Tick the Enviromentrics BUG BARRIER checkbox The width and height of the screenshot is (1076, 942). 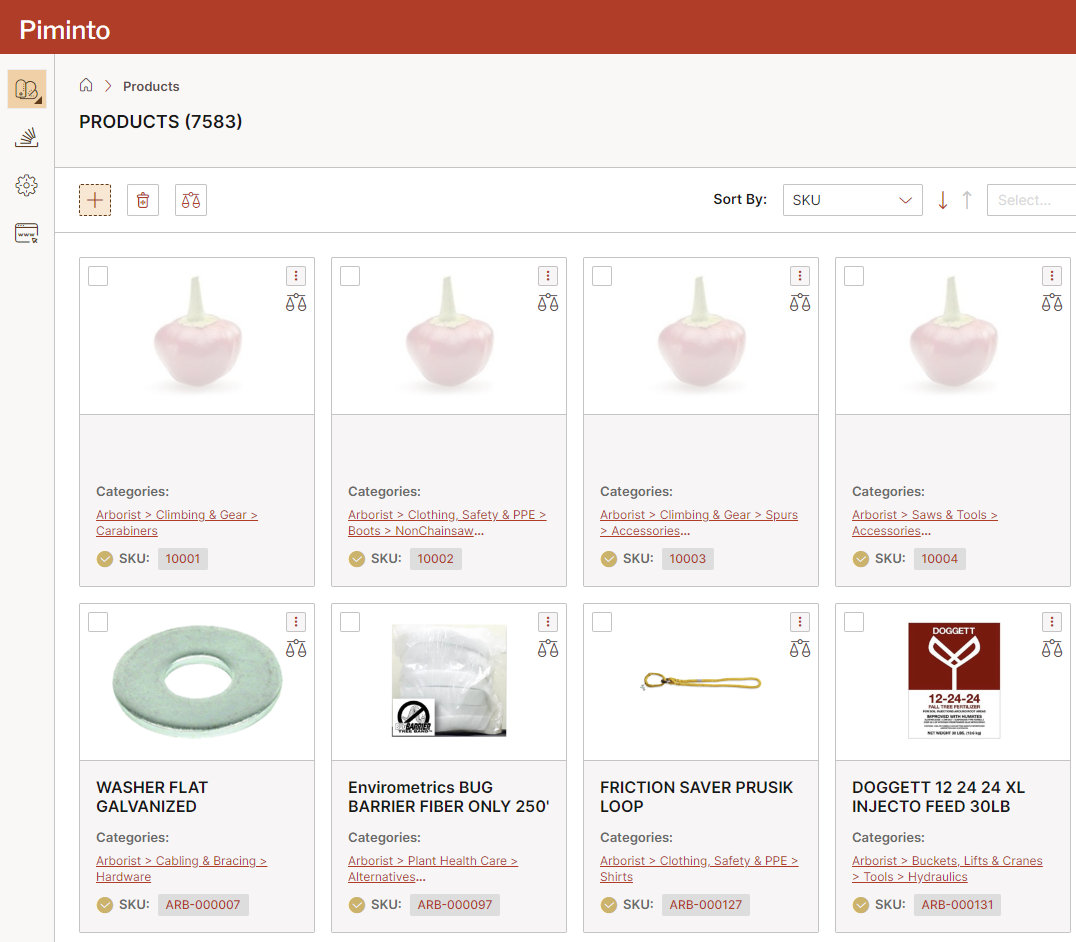tap(350, 622)
